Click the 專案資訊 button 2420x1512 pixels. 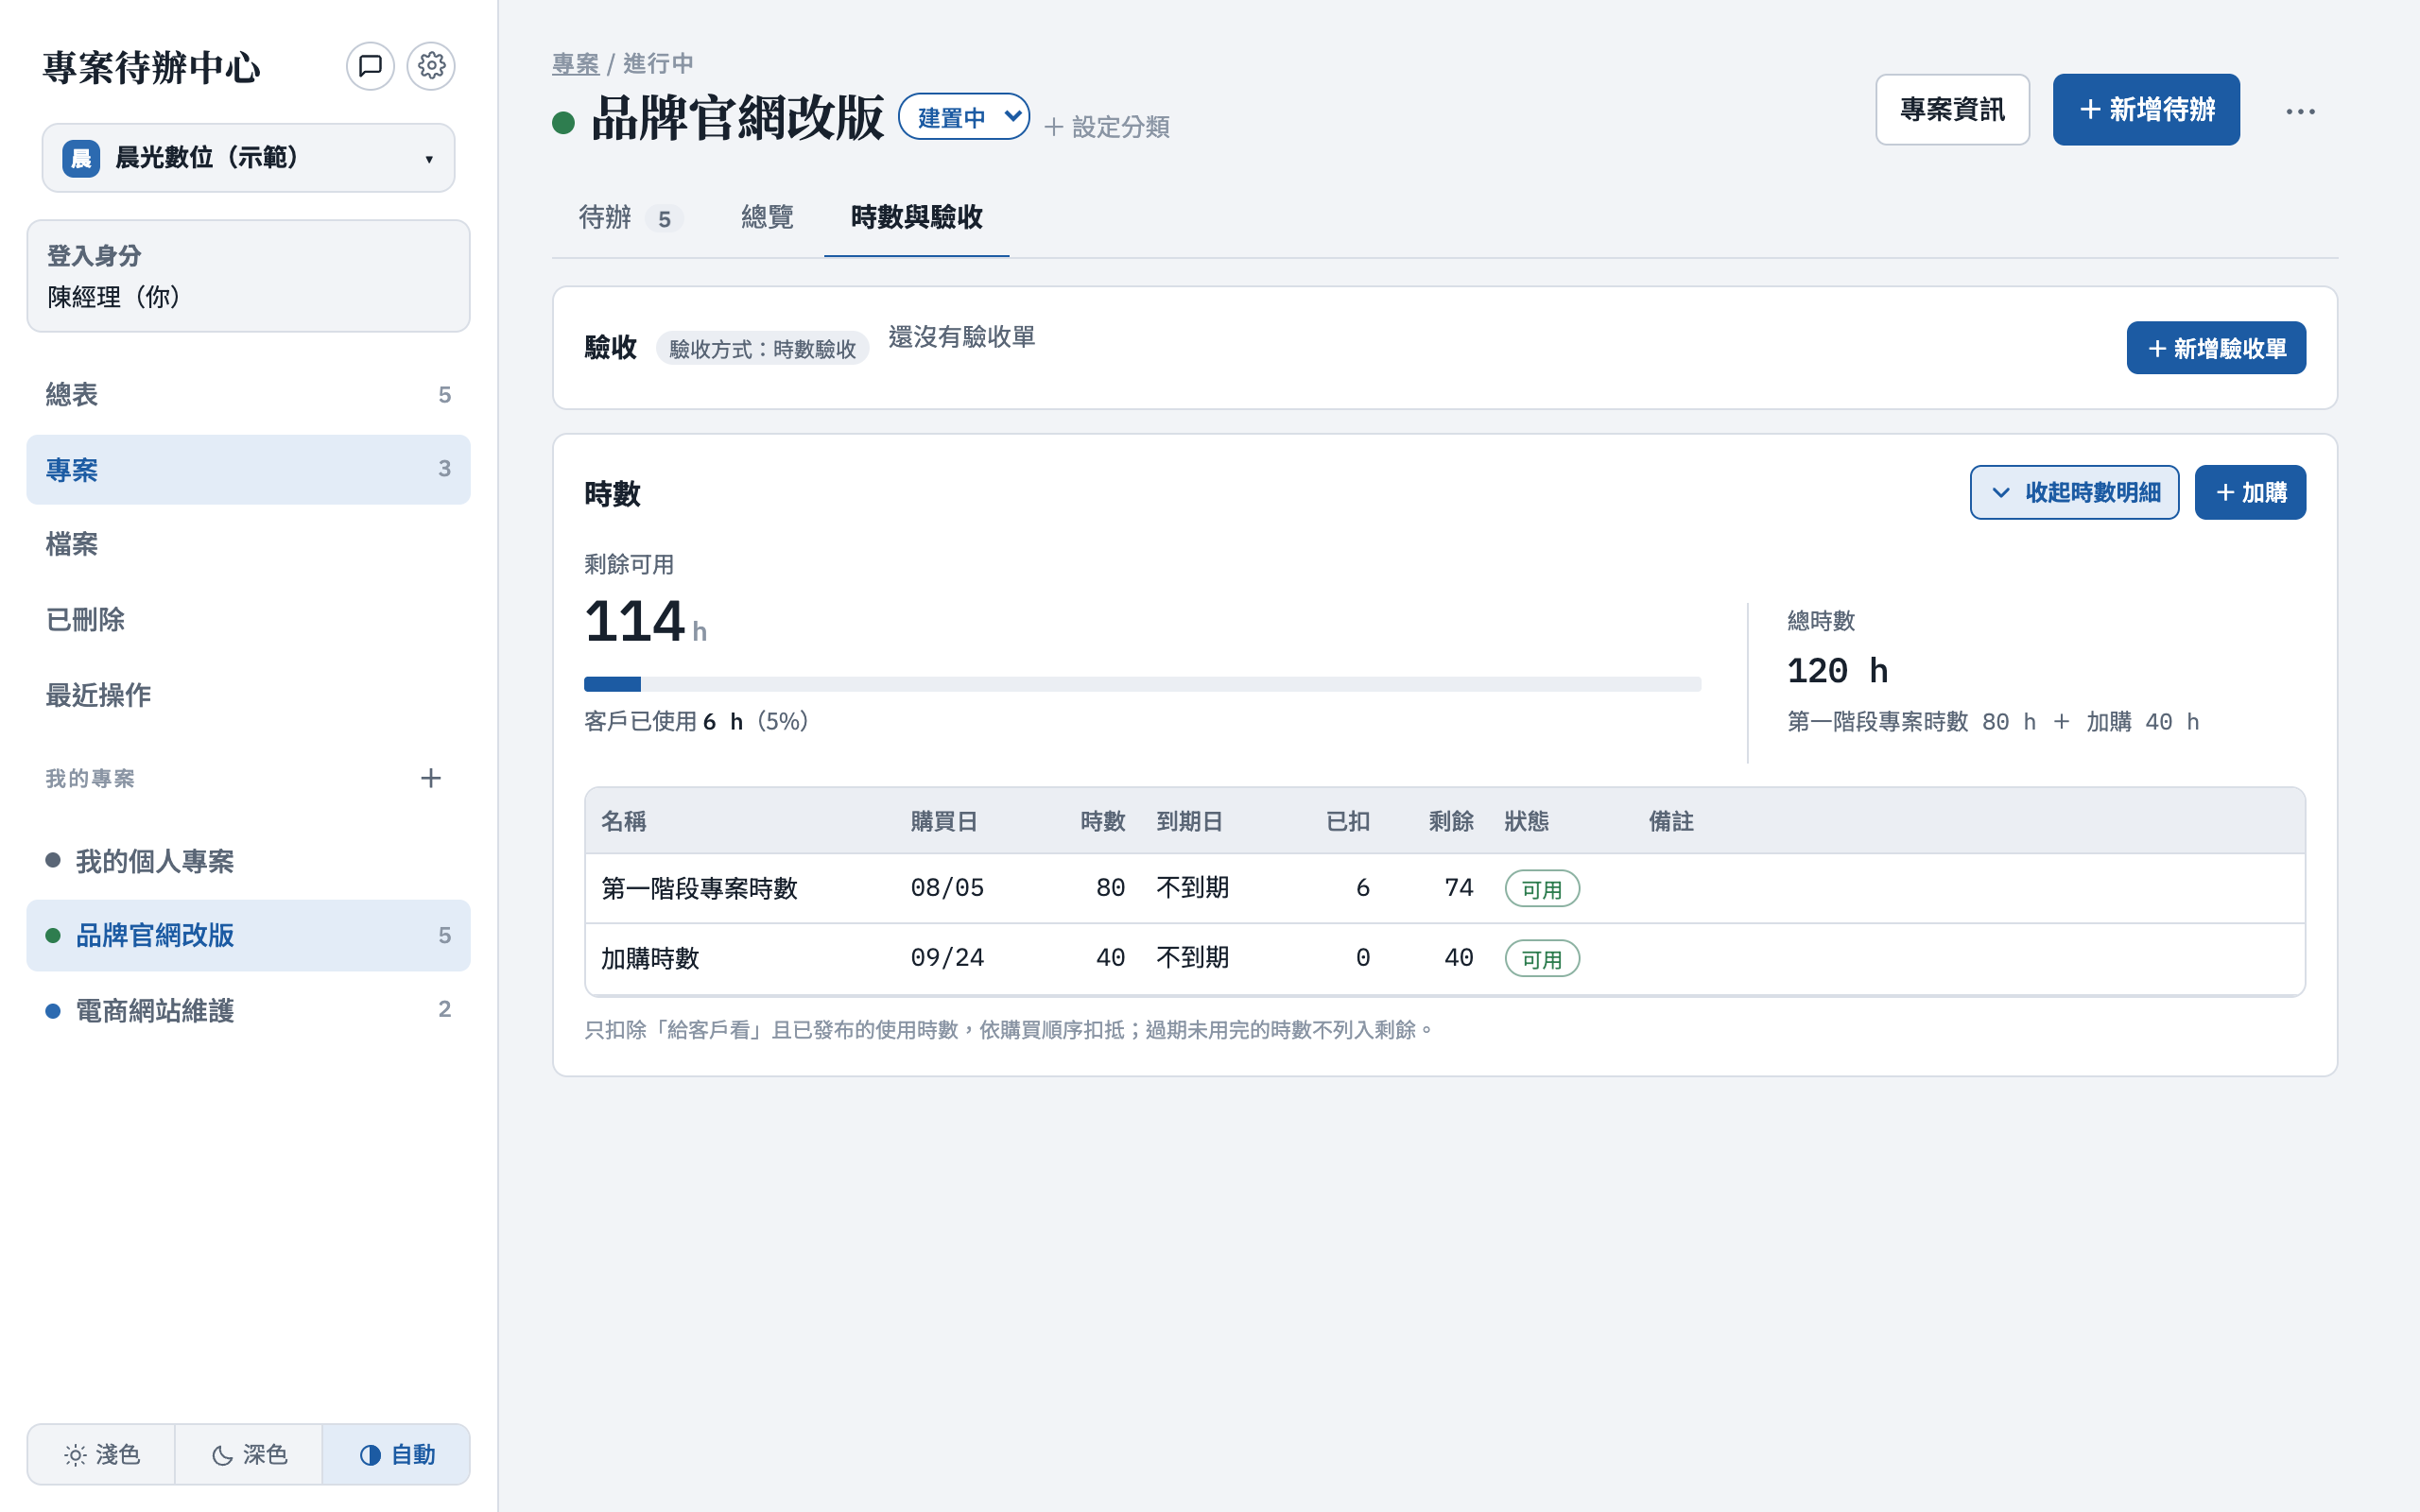point(1952,109)
